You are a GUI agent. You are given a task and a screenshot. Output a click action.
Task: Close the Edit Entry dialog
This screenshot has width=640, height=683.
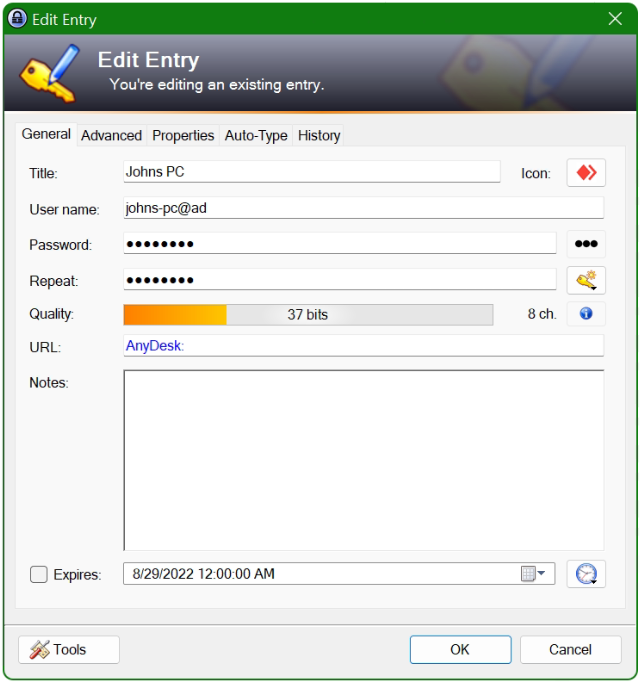point(615,19)
